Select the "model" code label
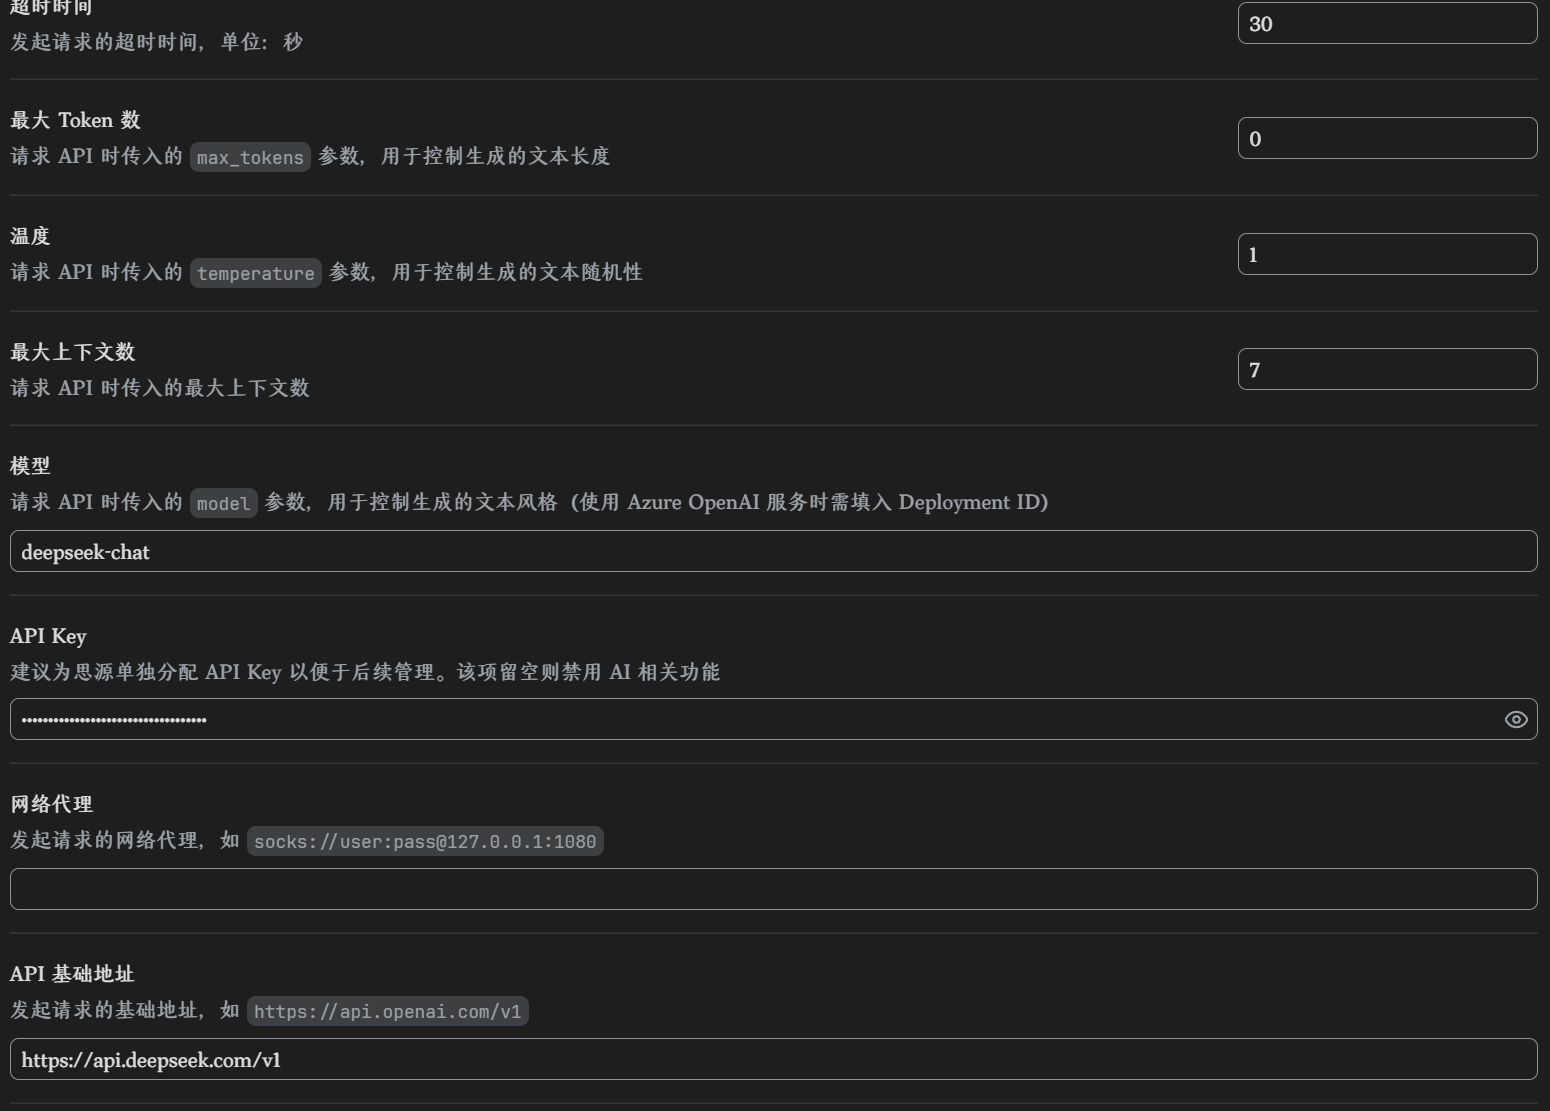 tap(223, 503)
